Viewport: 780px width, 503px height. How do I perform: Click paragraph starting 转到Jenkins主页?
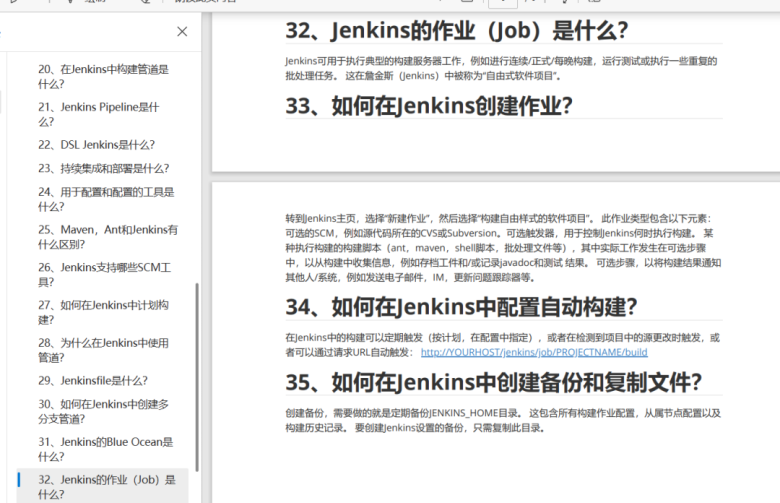coord(503,248)
